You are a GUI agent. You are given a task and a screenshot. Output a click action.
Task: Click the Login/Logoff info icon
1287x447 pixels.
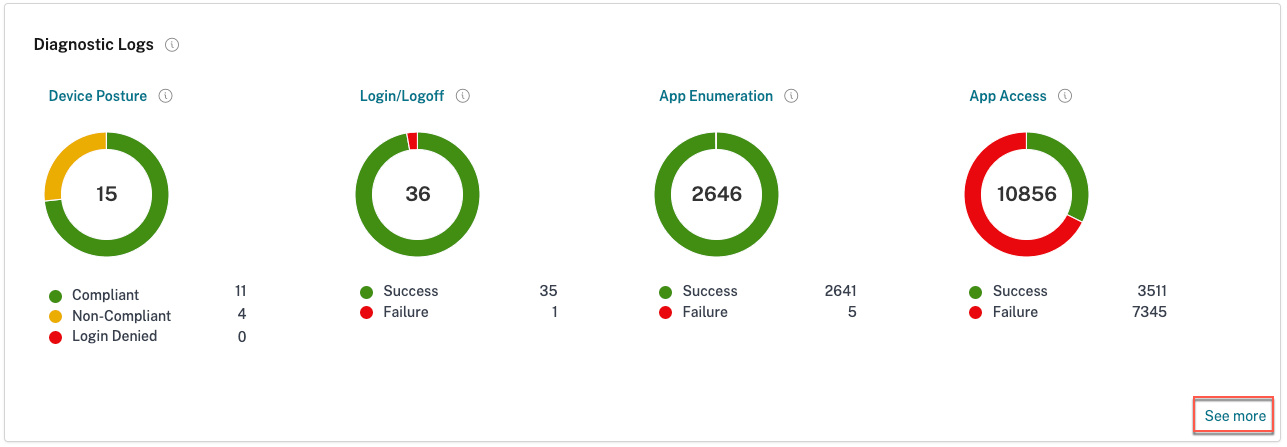click(x=463, y=96)
